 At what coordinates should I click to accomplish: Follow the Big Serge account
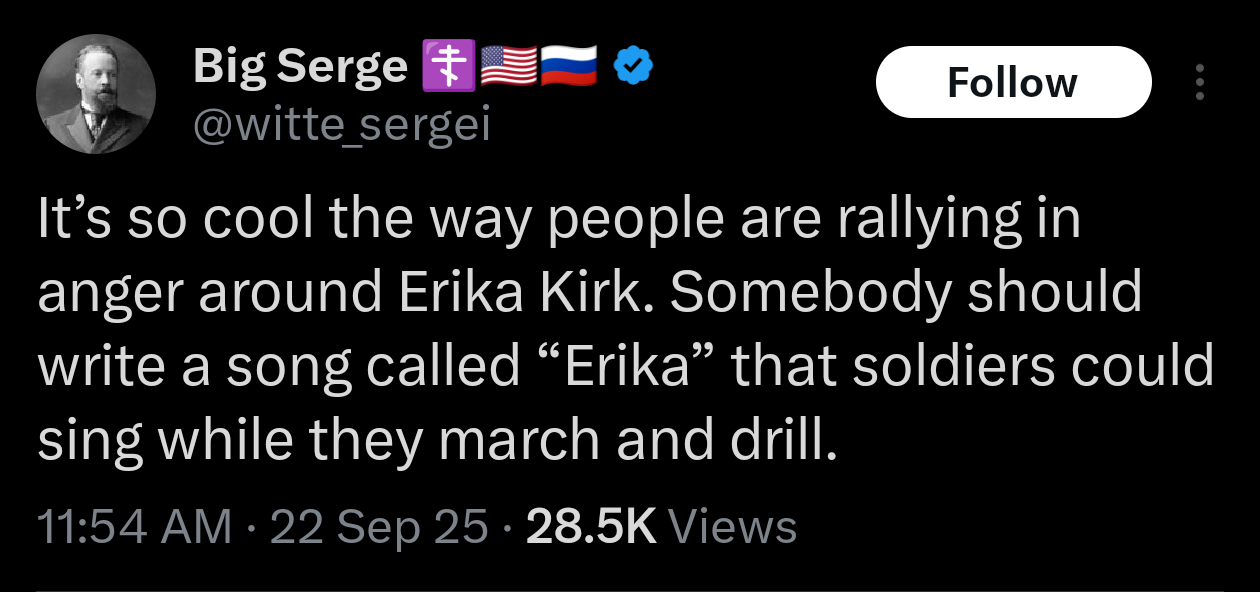[1013, 82]
